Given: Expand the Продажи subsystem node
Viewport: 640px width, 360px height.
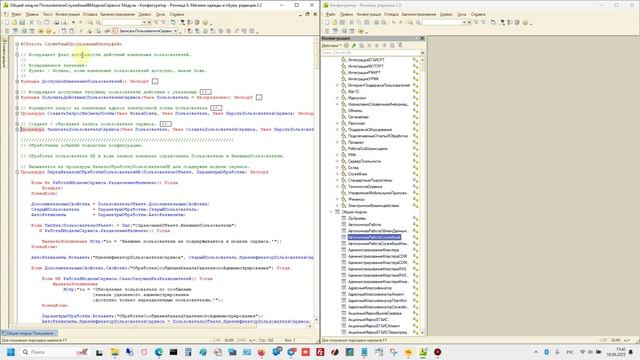Looking at the screenshot, I should (338, 142).
